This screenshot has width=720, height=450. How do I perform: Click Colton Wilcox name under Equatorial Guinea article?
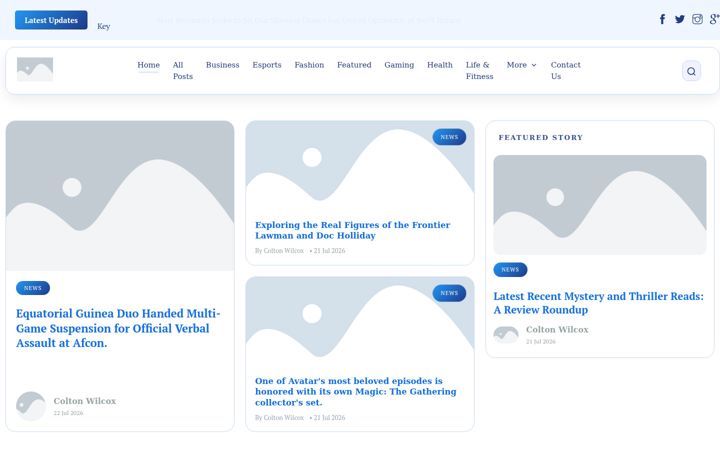(84, 401)
